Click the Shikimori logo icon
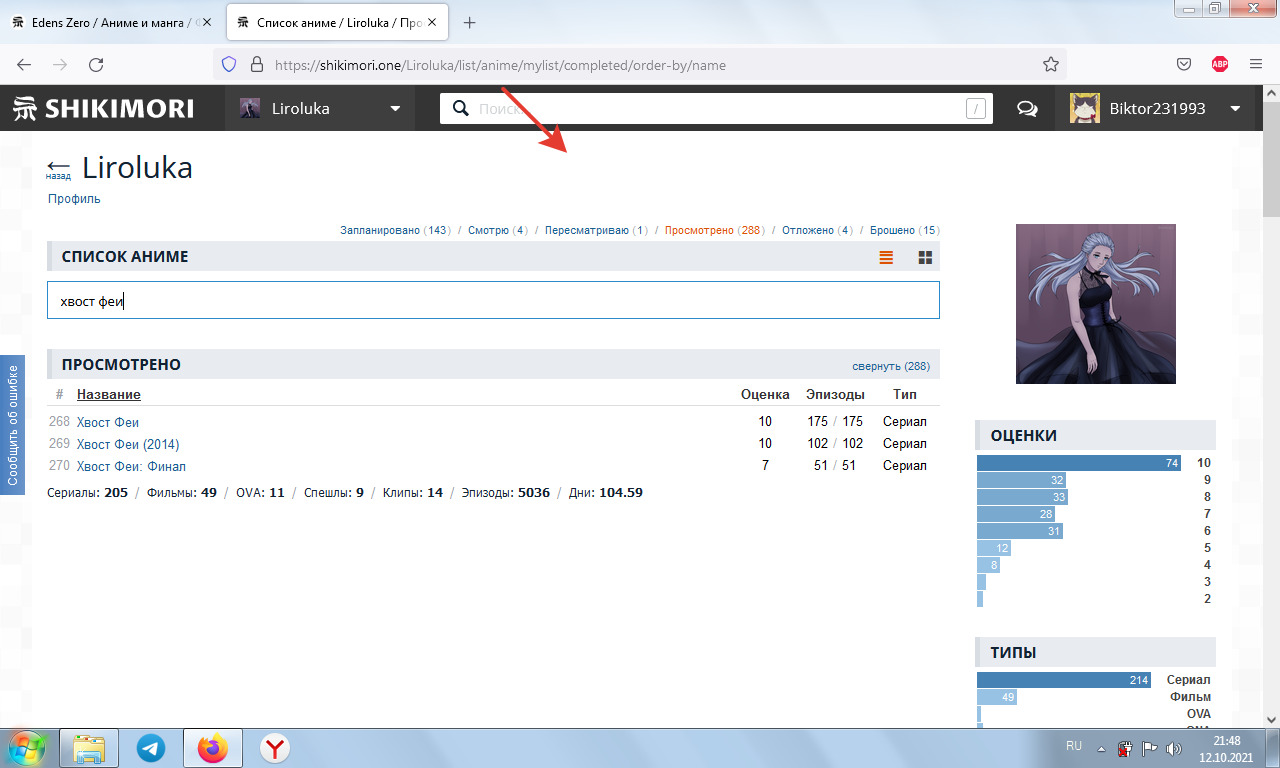 (24, 109)
